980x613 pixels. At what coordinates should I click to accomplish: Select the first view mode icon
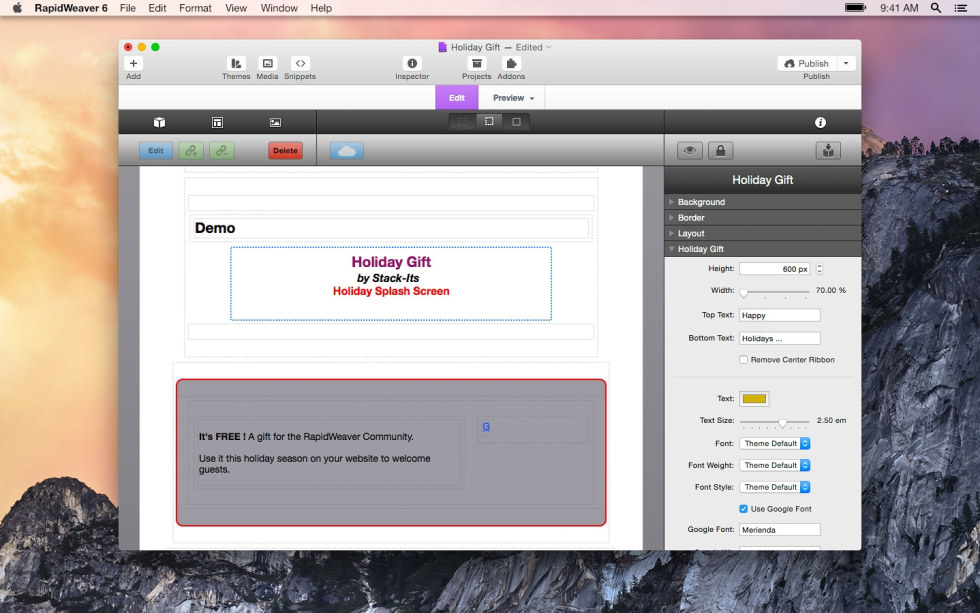462,122
